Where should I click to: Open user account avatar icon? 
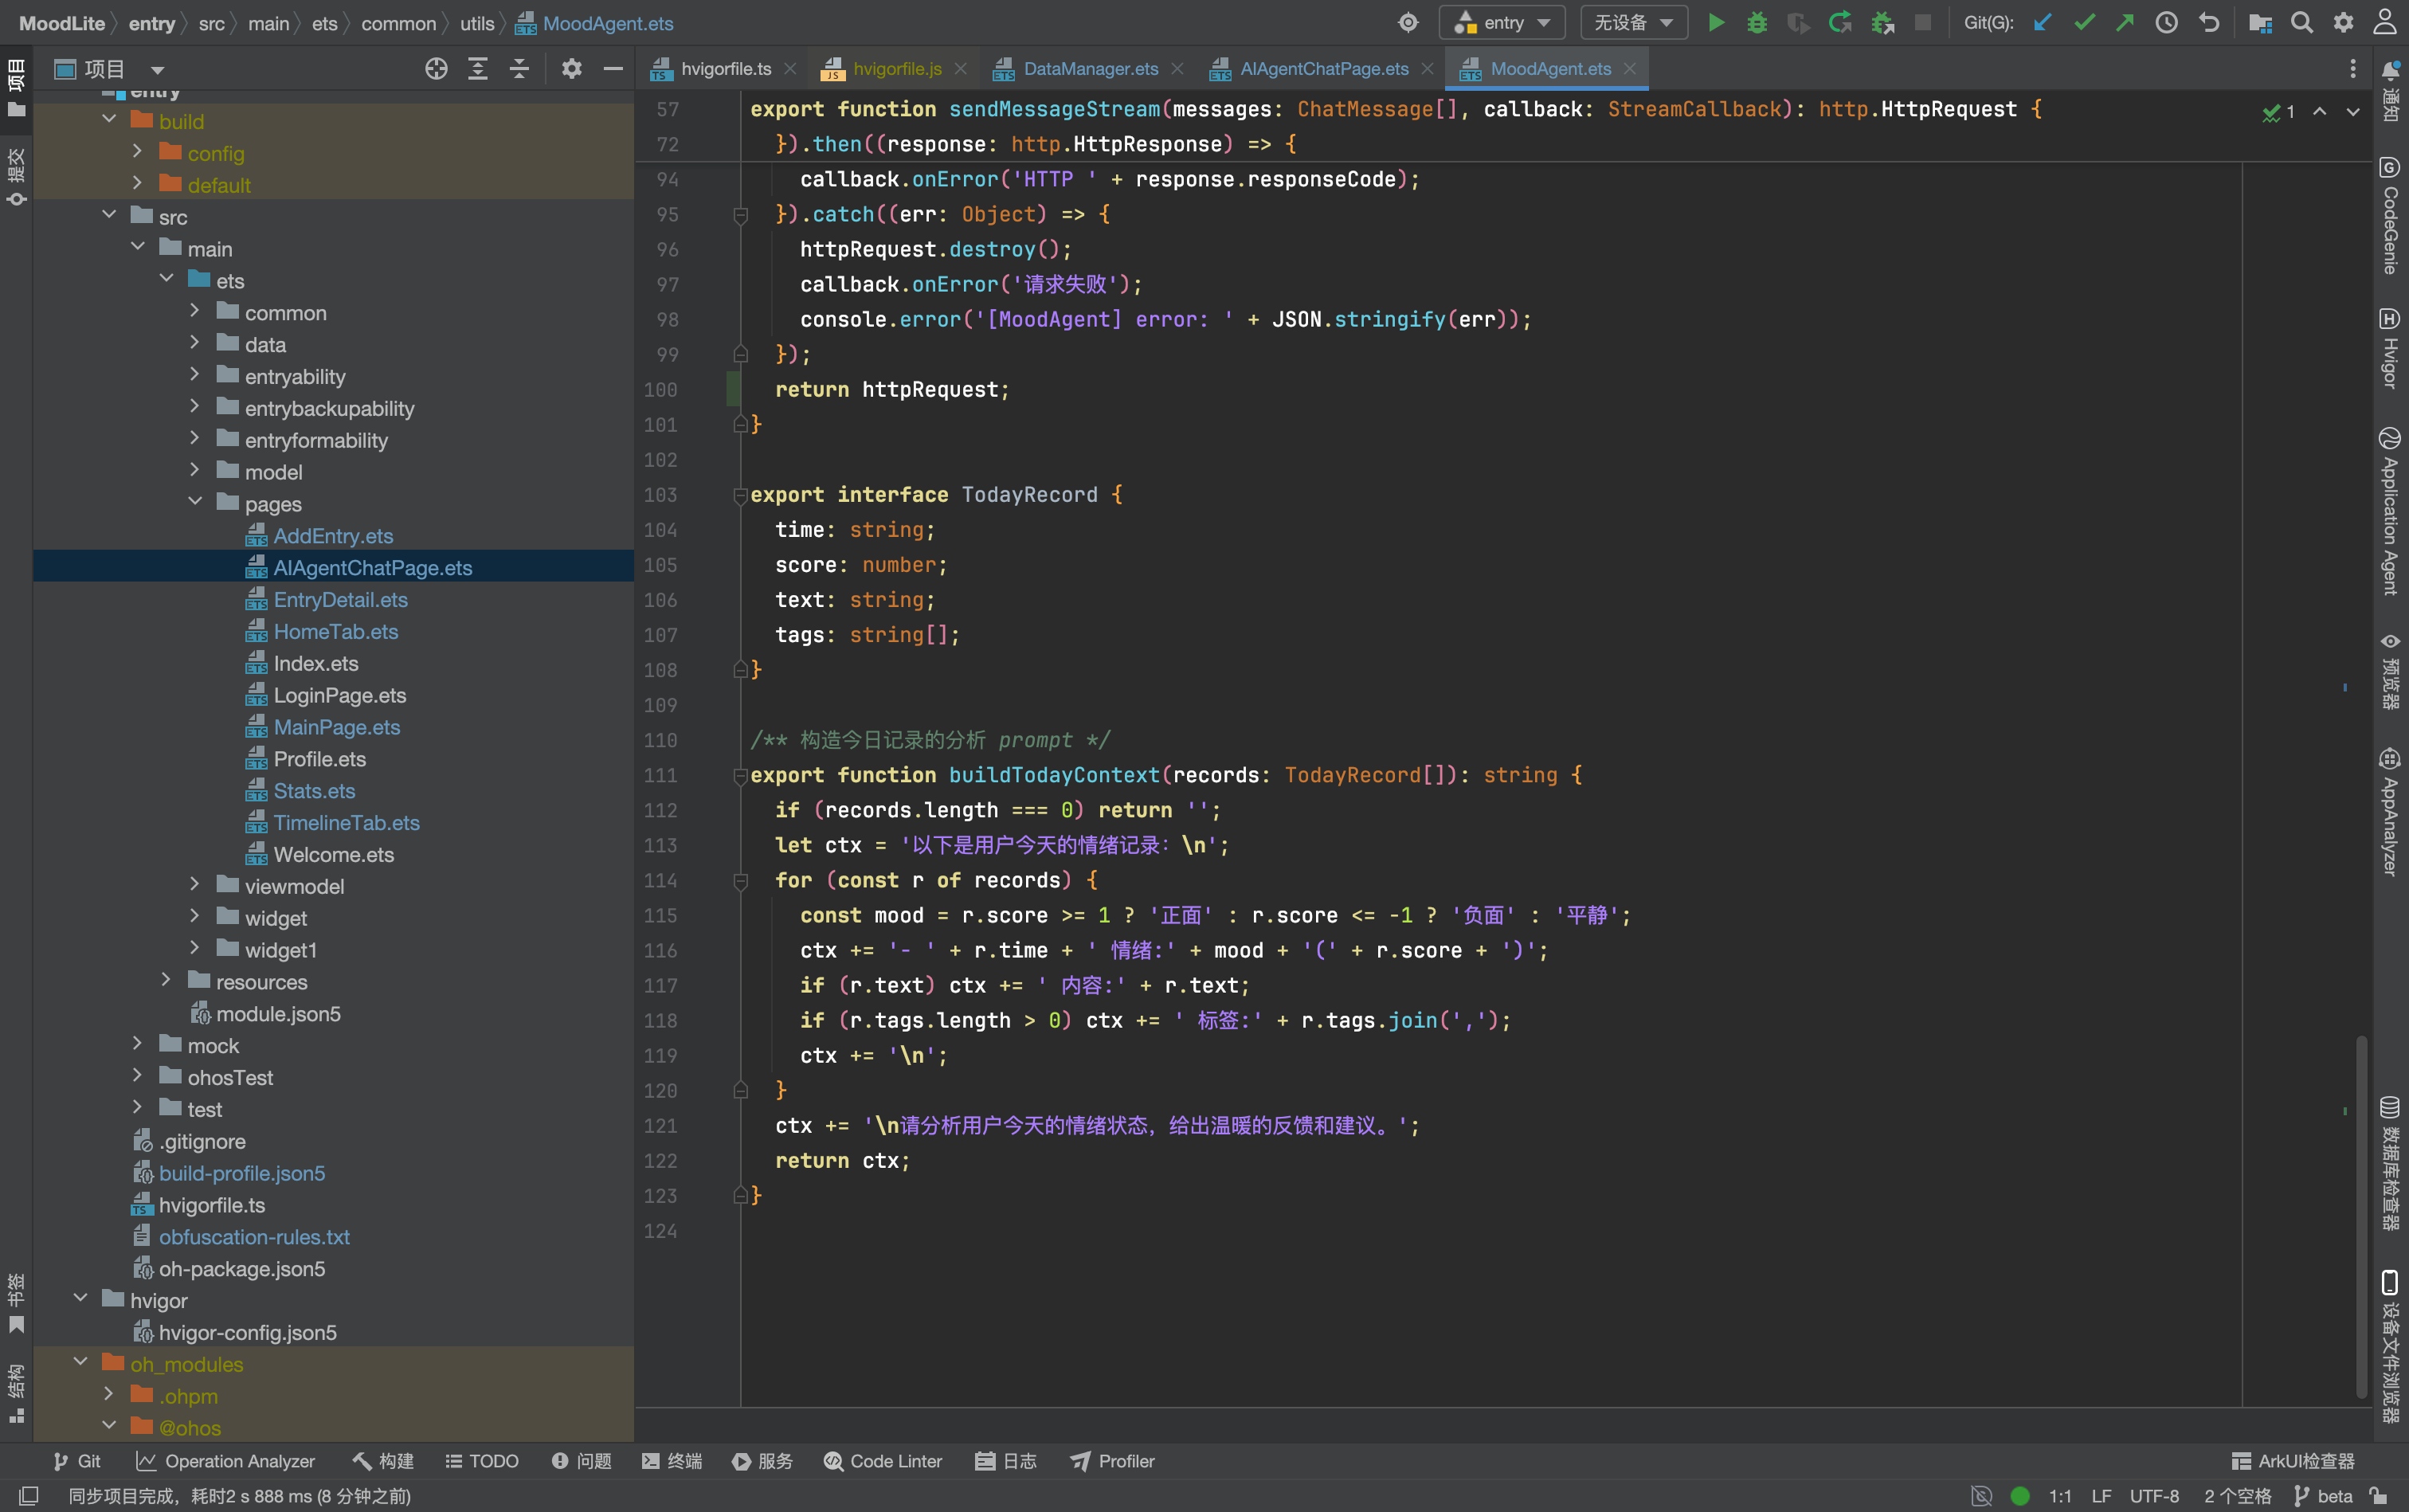coord(2385,23)
